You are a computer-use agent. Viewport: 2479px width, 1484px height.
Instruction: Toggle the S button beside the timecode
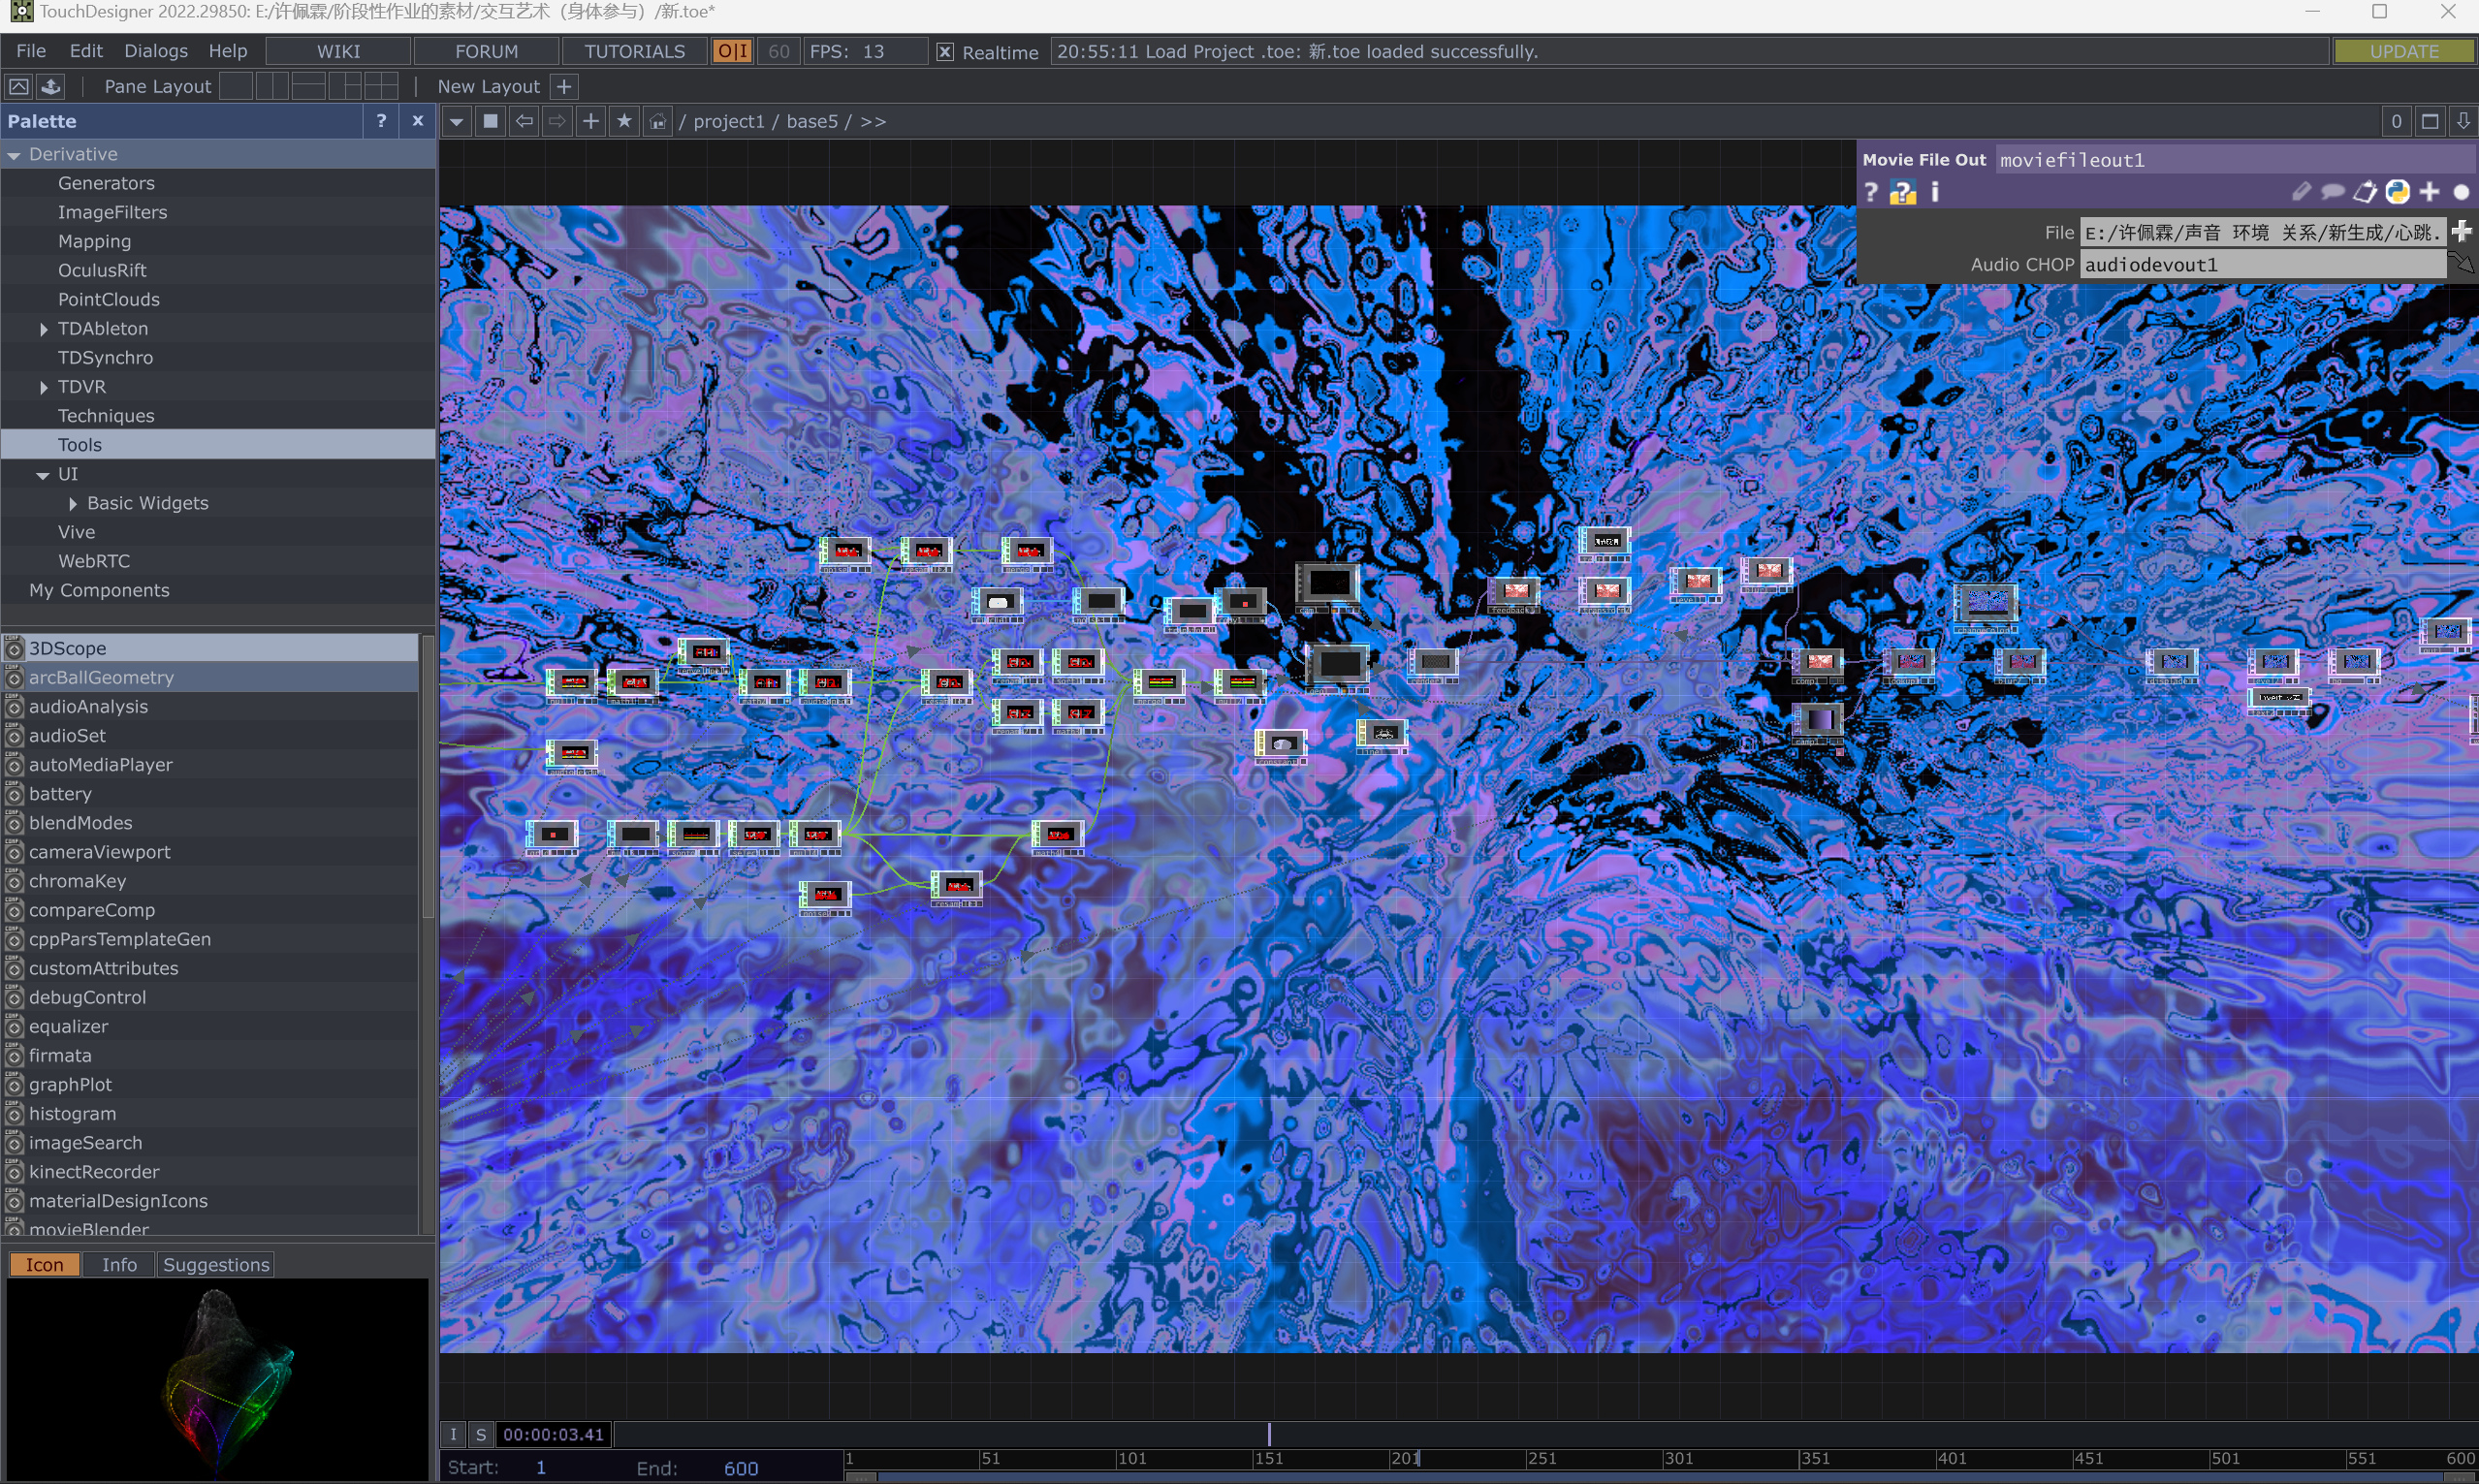click(x=481, y=1435)
